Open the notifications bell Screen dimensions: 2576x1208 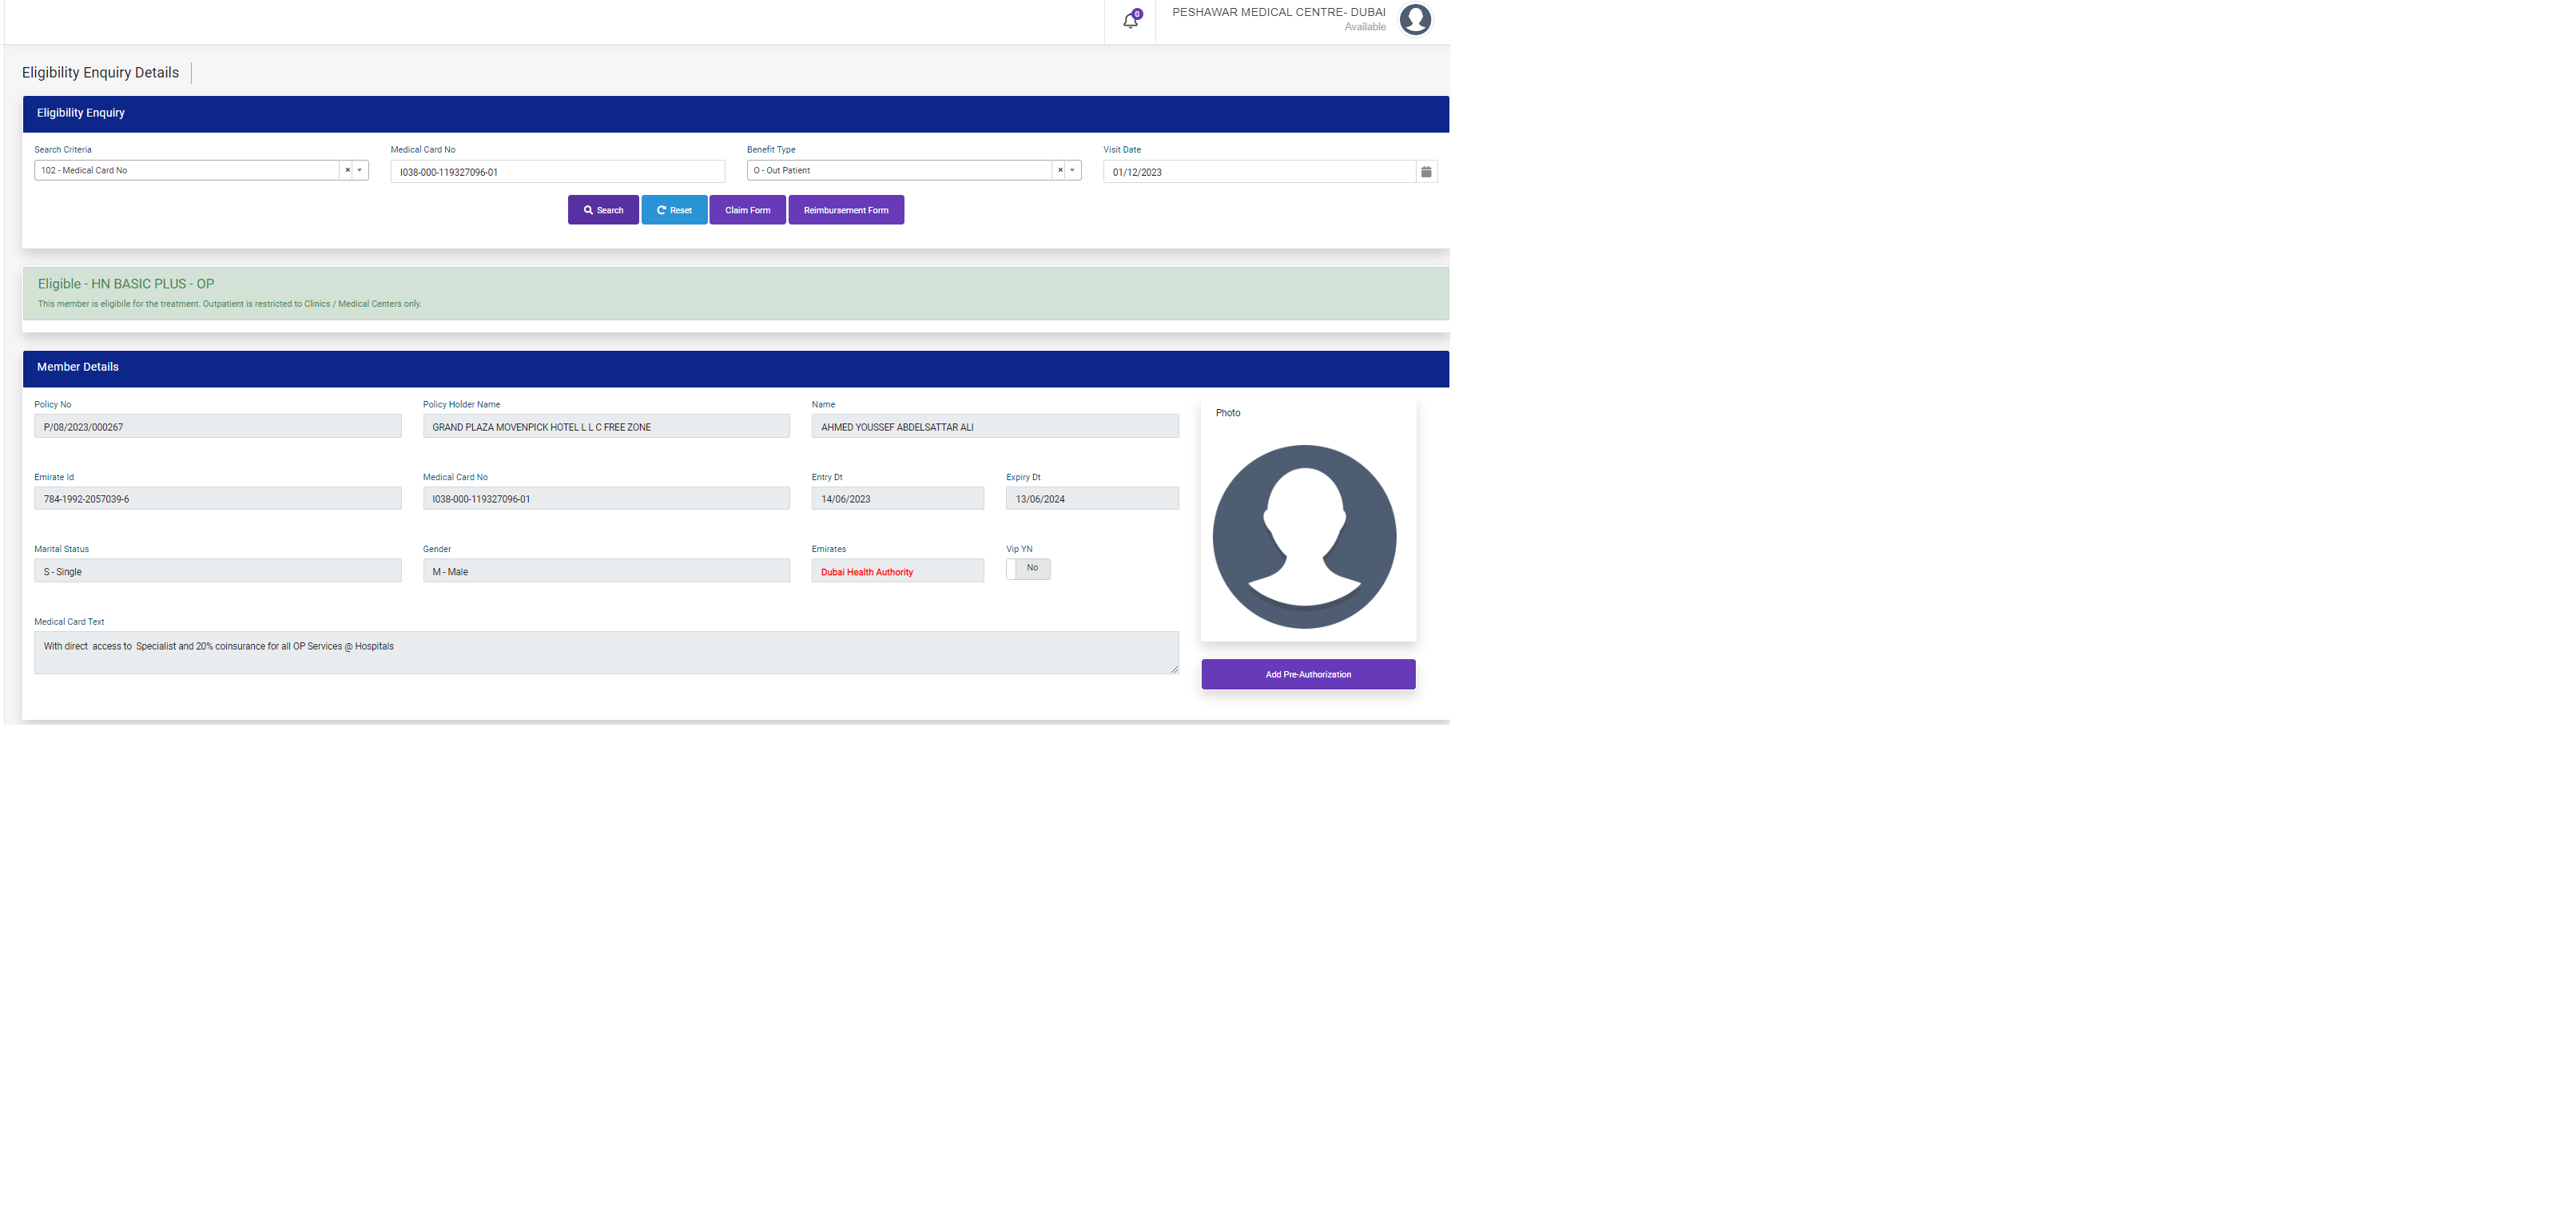1130,20
